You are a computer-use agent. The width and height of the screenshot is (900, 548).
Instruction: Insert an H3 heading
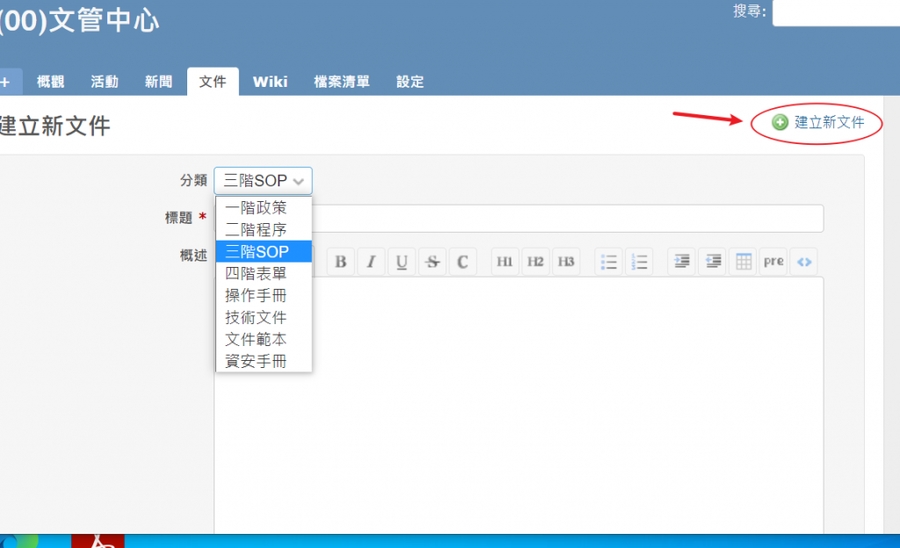566,262
